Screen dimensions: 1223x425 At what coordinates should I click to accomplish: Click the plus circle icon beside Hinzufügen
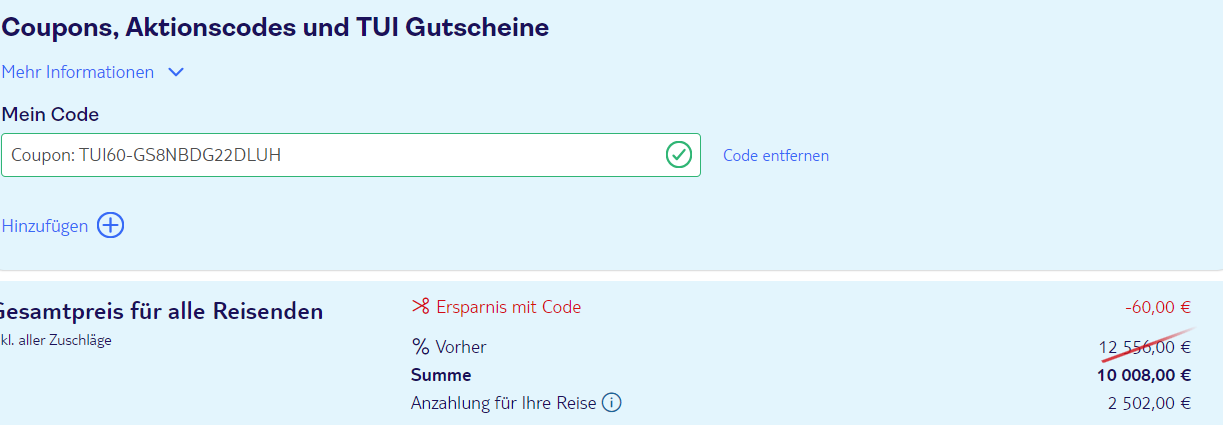click(110, 225)
